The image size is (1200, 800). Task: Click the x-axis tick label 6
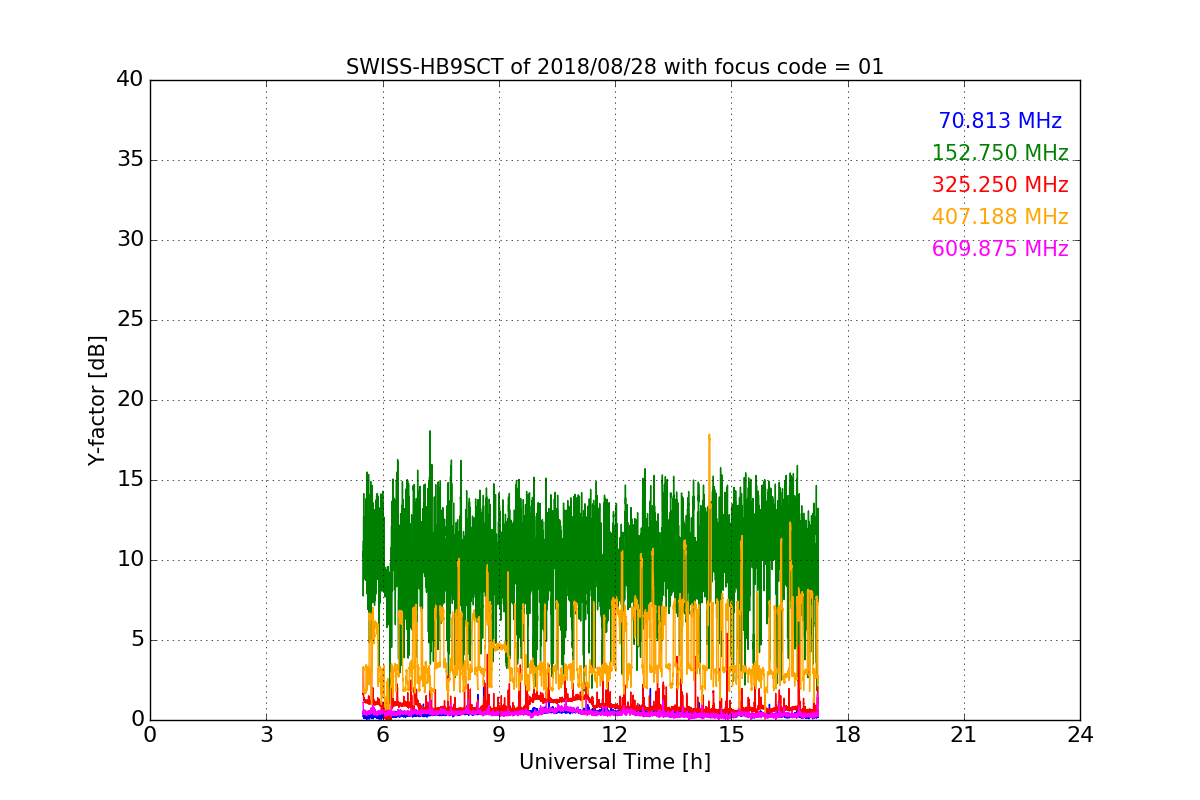point(382,735)
